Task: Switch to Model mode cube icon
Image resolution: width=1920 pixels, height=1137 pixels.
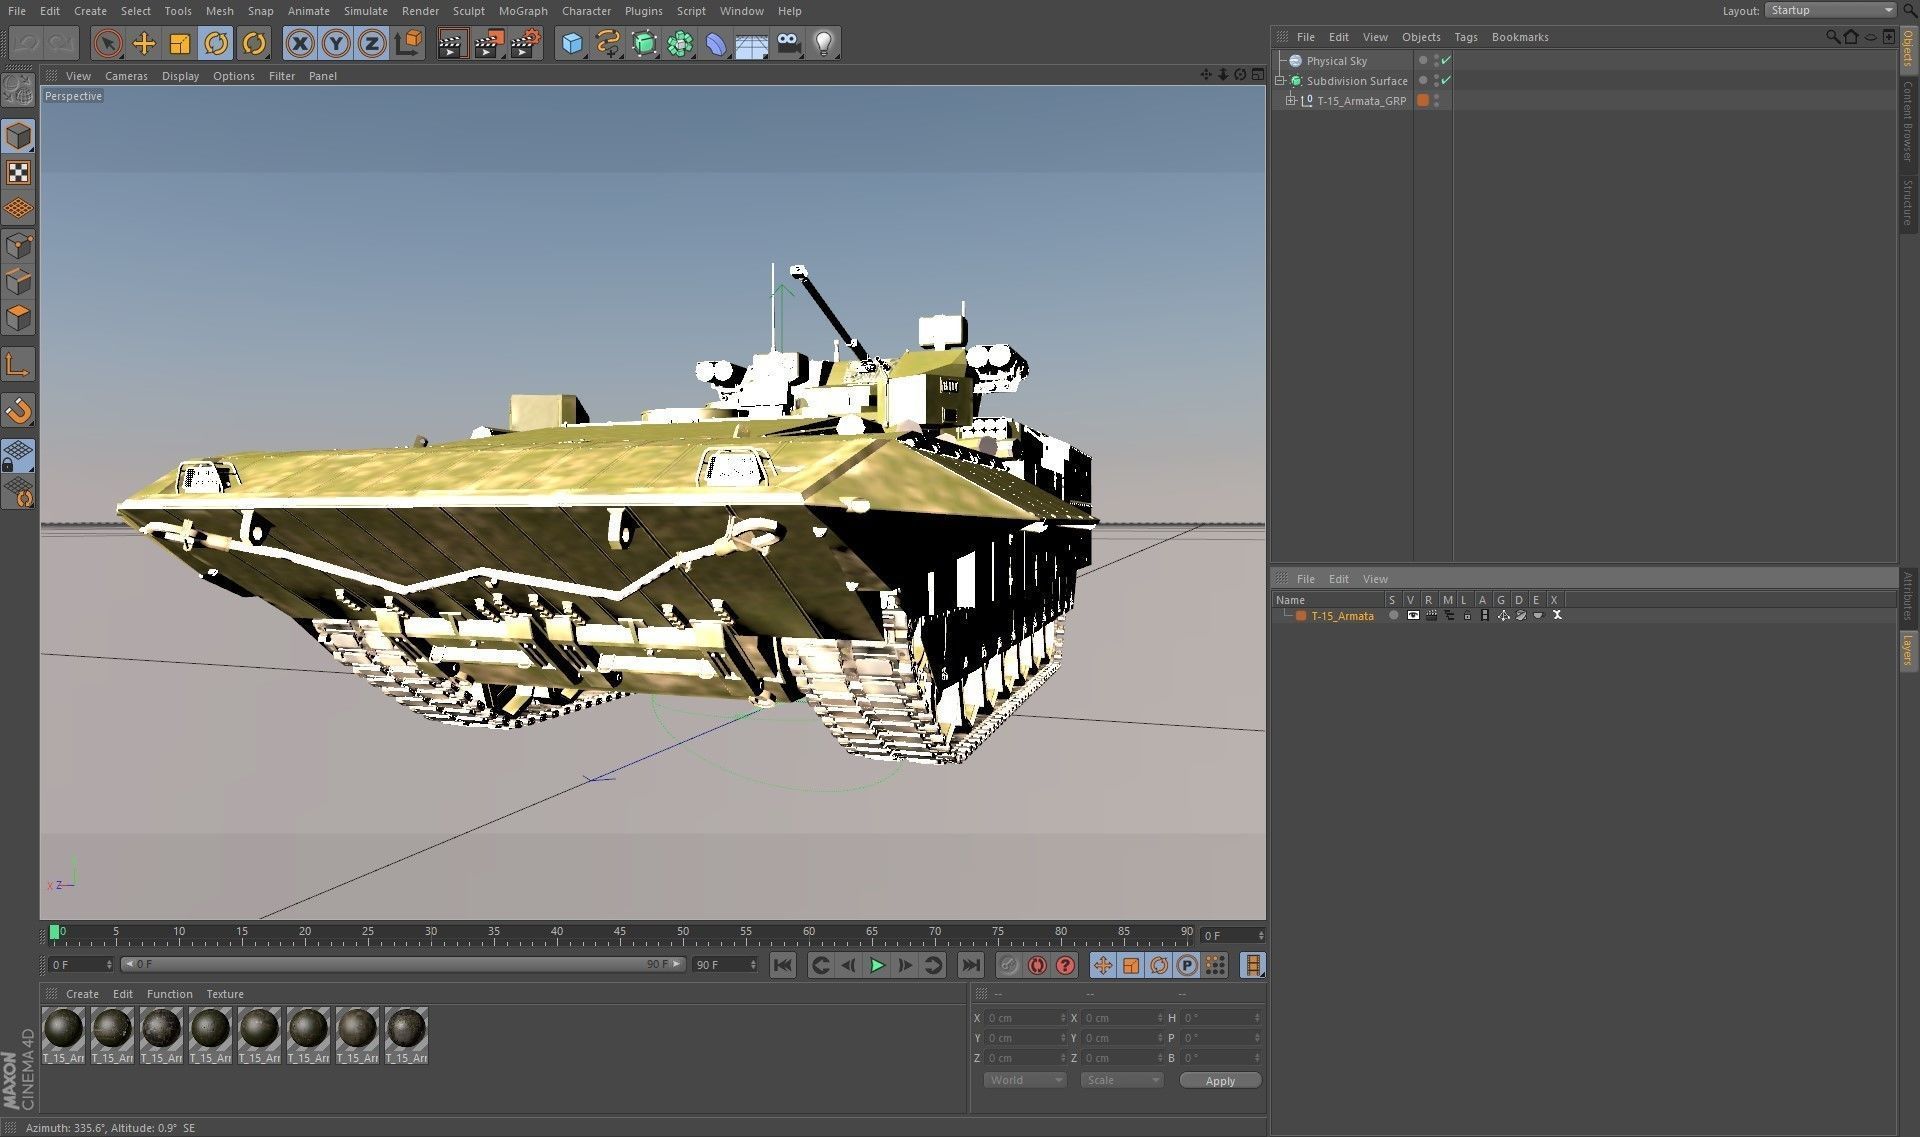Action: pyautogui.click(x=18, y=136)
